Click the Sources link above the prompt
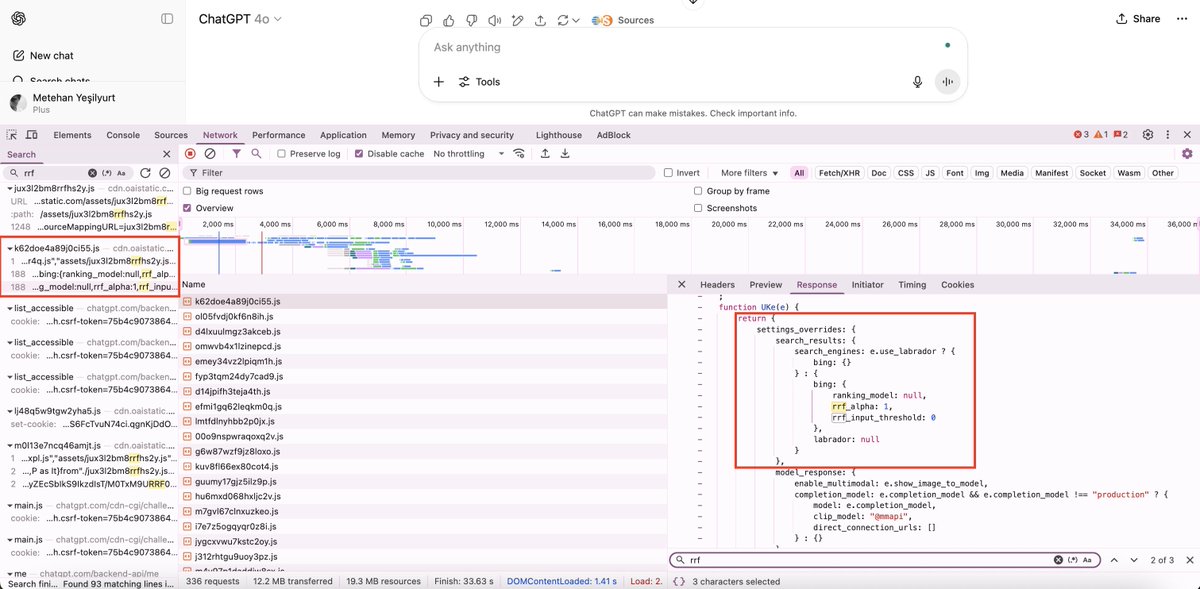Viewport: 1200px width, 589px height. (636, 19)
